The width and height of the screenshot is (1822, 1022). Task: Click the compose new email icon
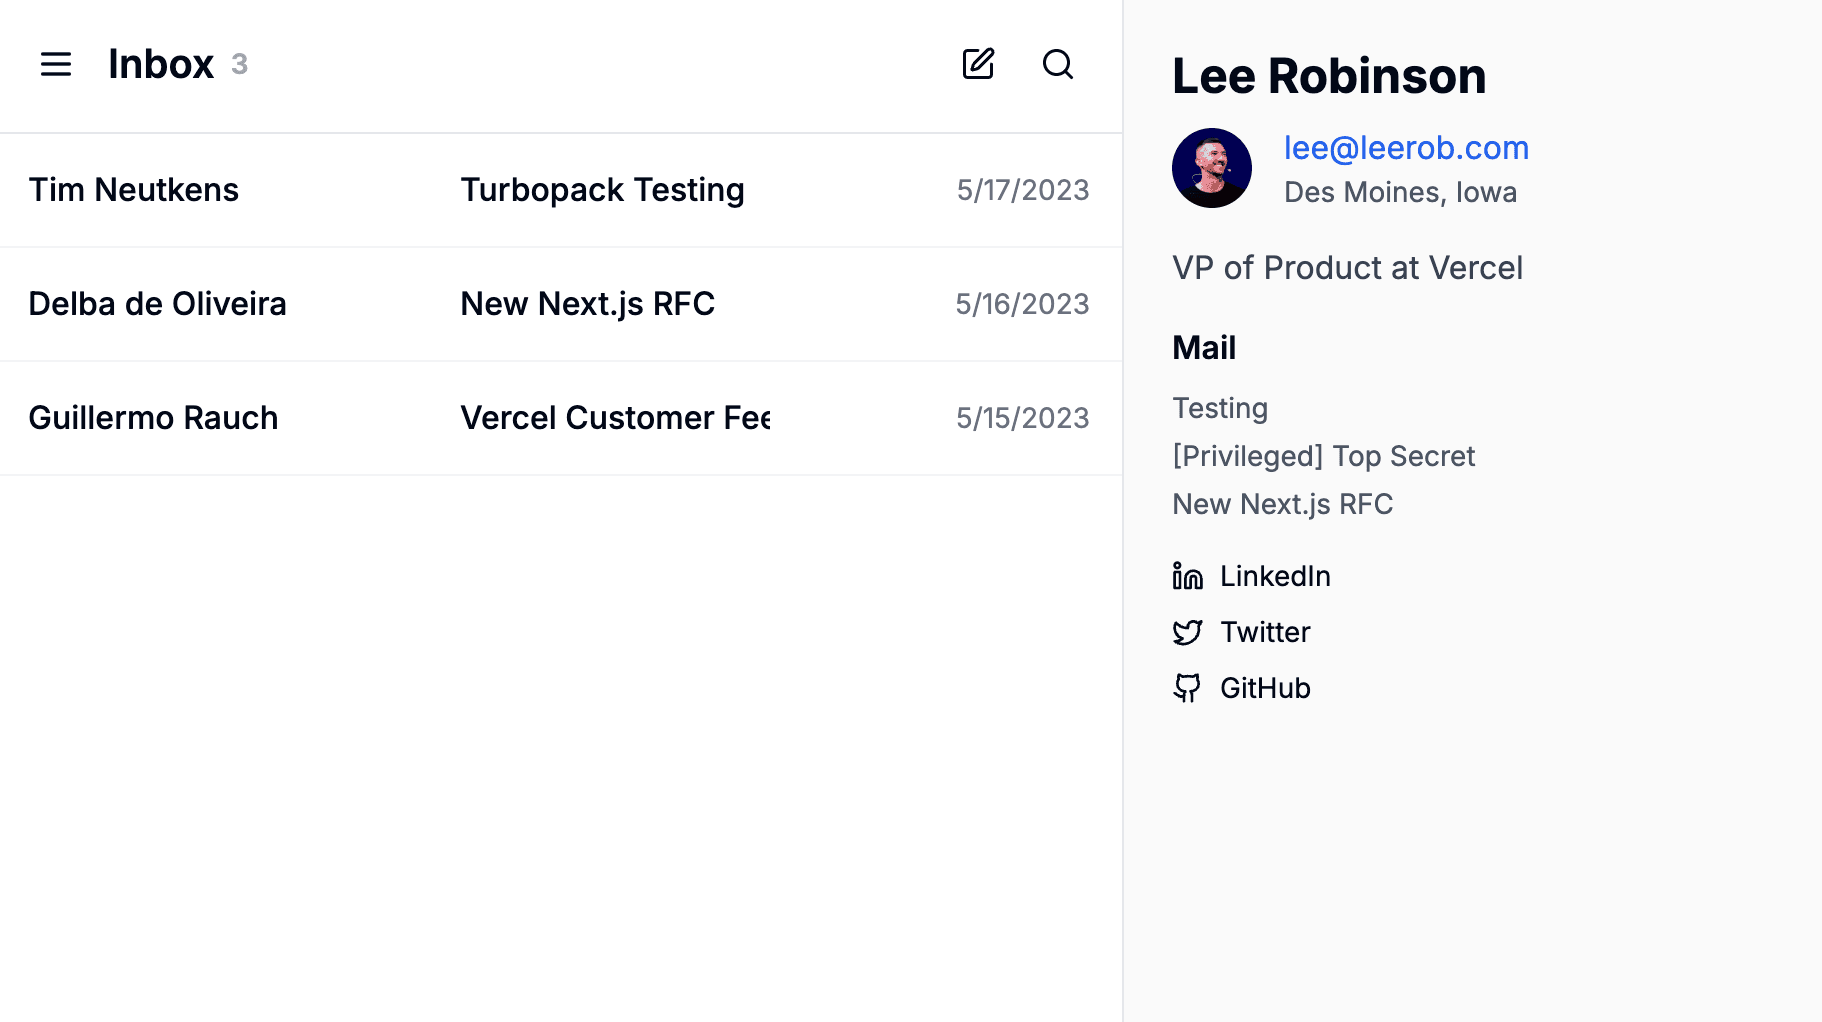coord(977,64)
